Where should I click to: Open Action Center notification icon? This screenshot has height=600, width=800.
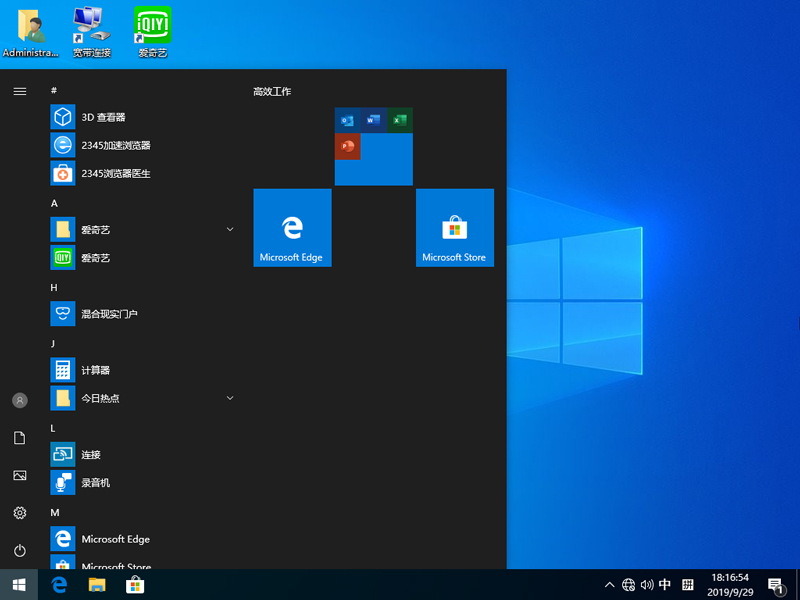pos(777,585)
